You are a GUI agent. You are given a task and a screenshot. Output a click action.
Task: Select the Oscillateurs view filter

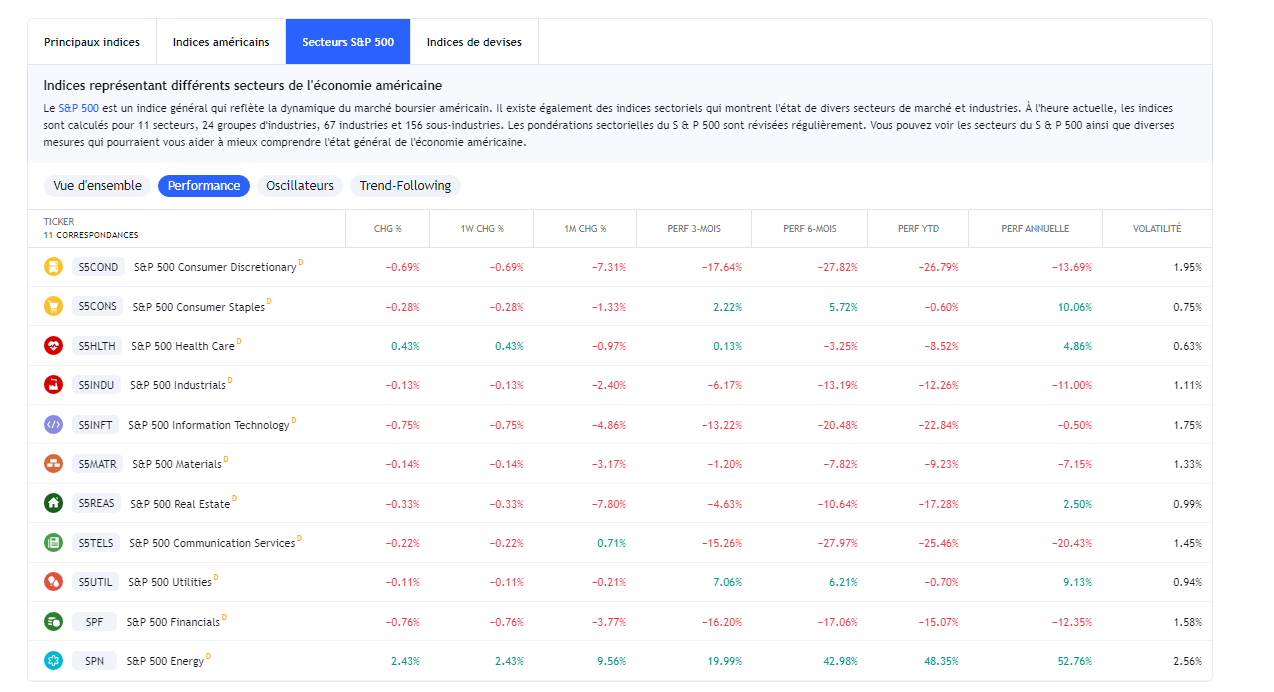click(300, 186)
